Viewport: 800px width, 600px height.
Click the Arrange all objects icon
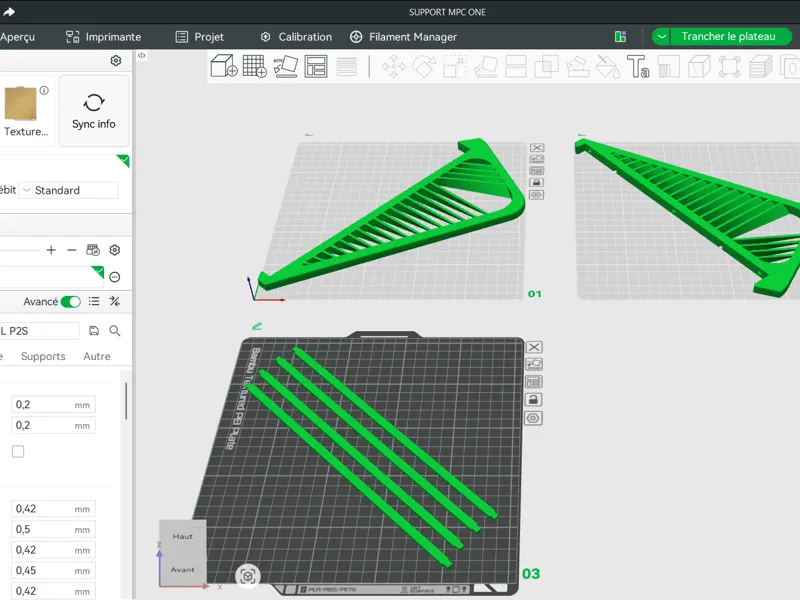[316, 66]
